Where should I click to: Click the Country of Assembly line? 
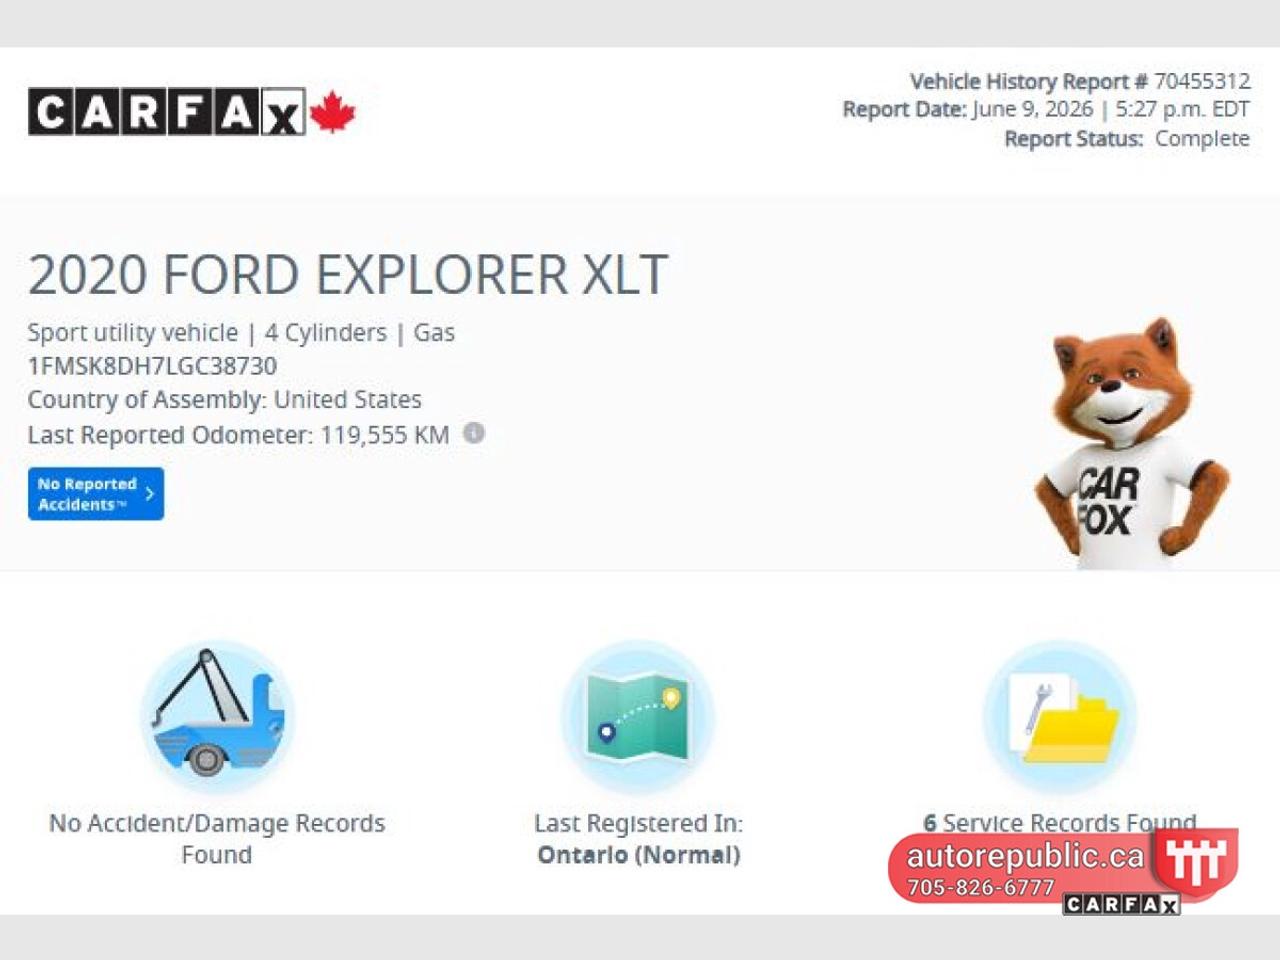225,400
